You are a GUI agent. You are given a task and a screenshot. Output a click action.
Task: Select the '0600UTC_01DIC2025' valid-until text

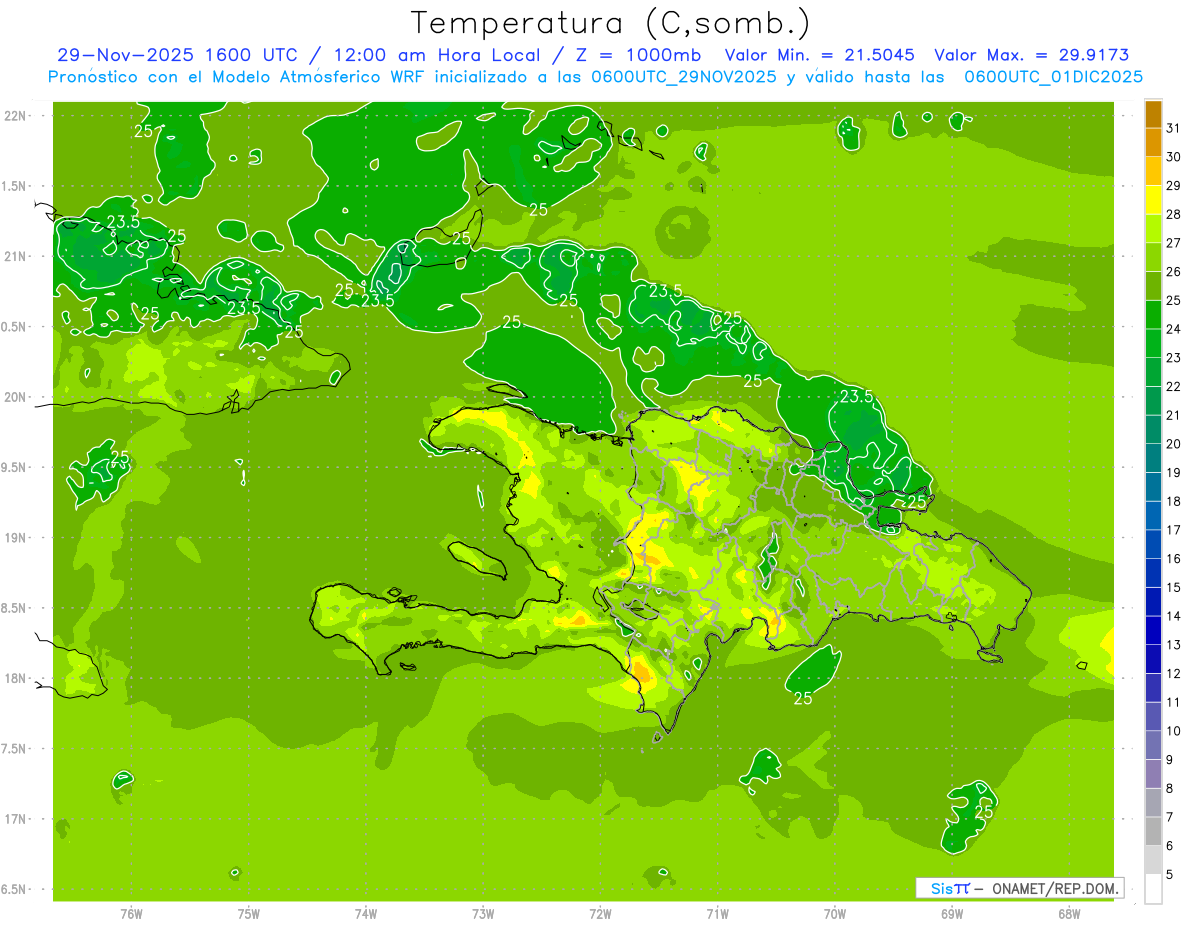[1054, 77]
